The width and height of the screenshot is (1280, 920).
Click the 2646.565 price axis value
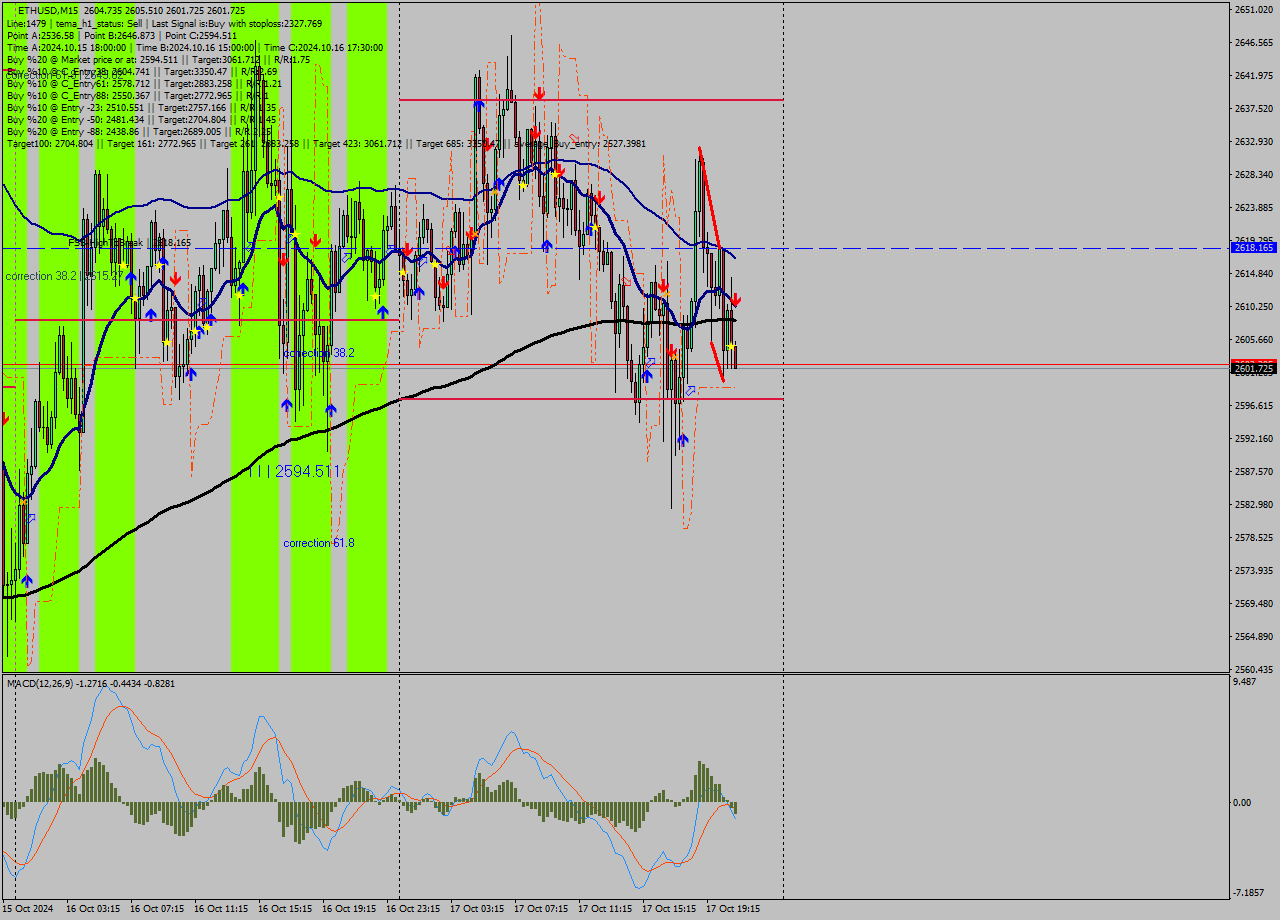(x=1253, y=42)
